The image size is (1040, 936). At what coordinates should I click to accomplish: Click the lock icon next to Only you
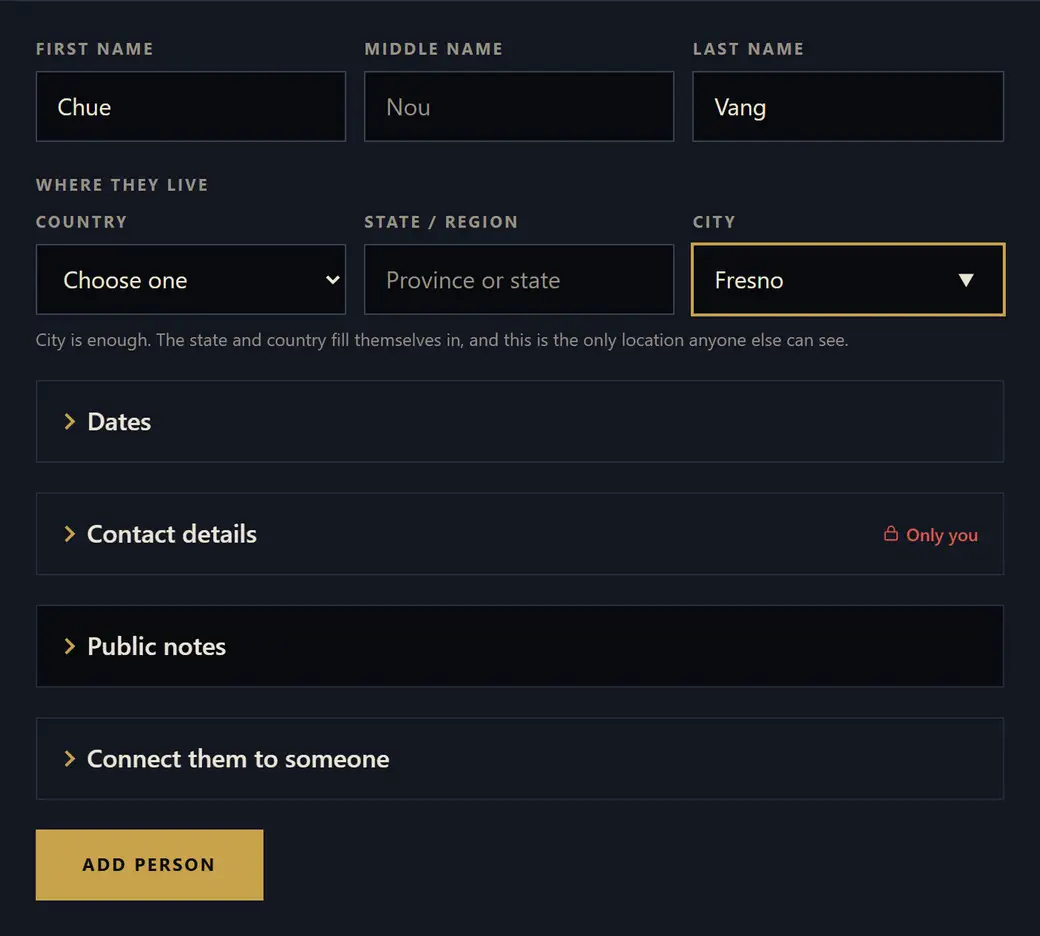891,533
